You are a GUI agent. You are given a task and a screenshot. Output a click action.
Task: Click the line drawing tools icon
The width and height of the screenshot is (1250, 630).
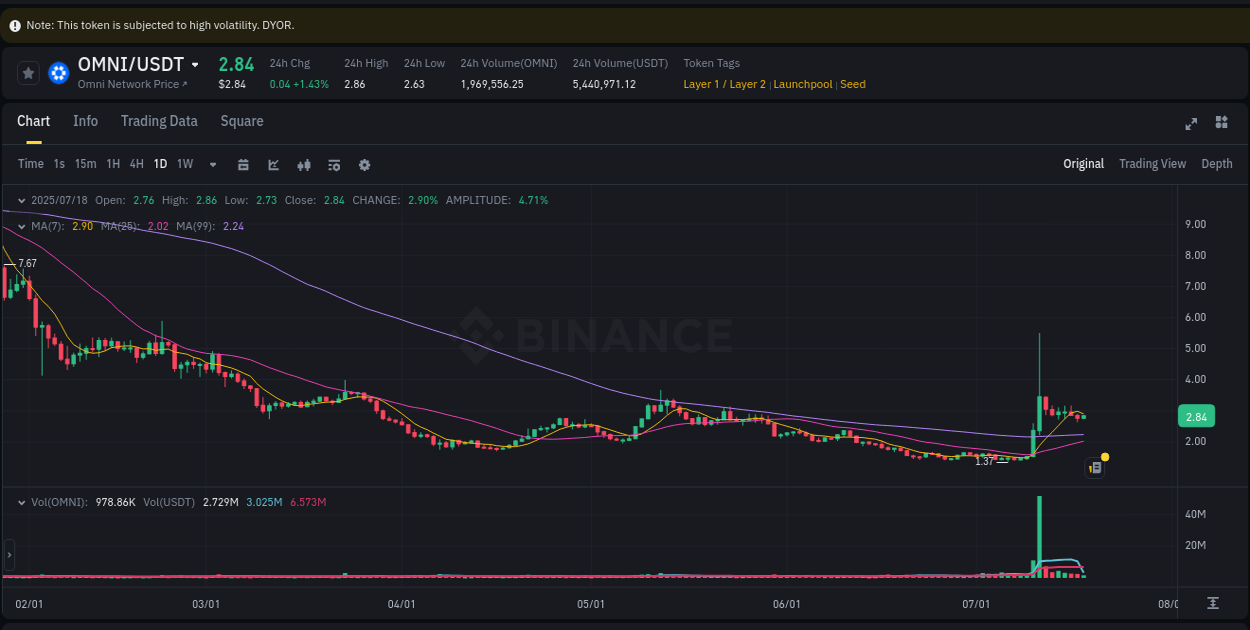[x=273, y=164]
